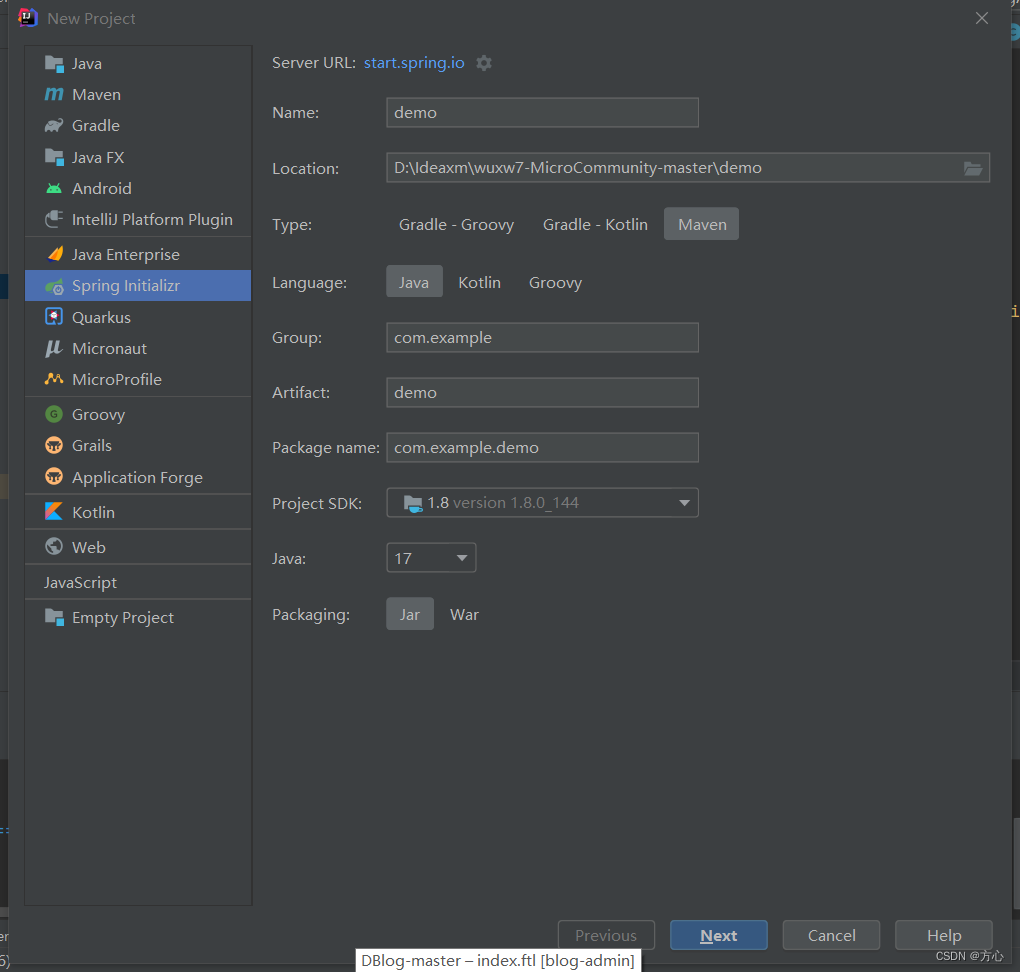Select Java in the project list
The width and height of the screenshot is (1020, 972).
tap(138, 64)
